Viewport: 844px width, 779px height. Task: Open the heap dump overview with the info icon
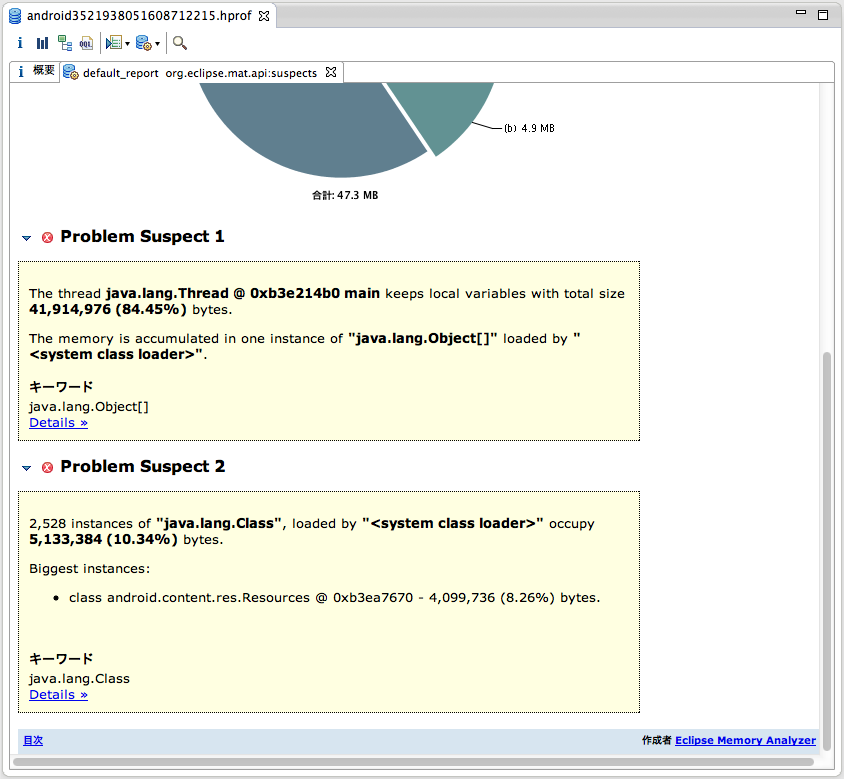click(19, 43)
